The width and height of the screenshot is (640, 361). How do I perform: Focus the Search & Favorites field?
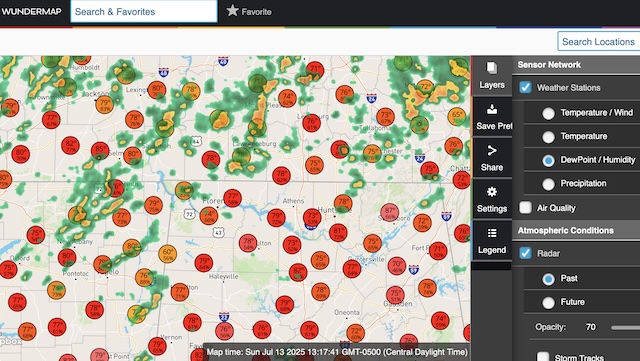[144, 11]
